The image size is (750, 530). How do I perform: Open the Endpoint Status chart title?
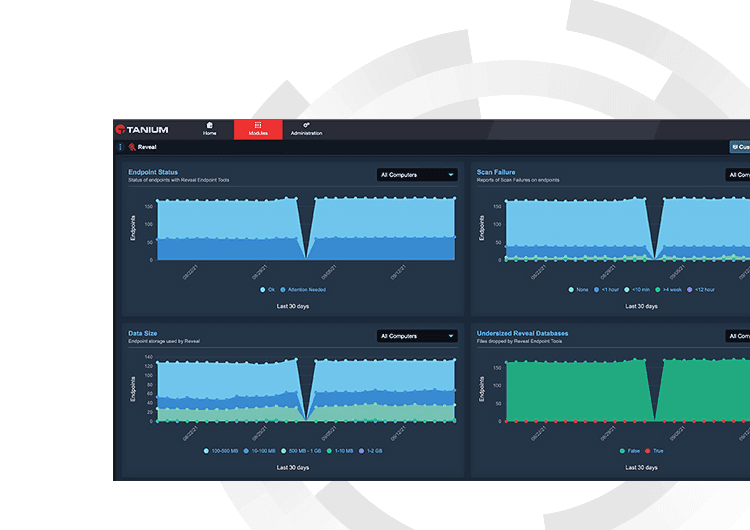pyautogui.click(x=153, y=172)
